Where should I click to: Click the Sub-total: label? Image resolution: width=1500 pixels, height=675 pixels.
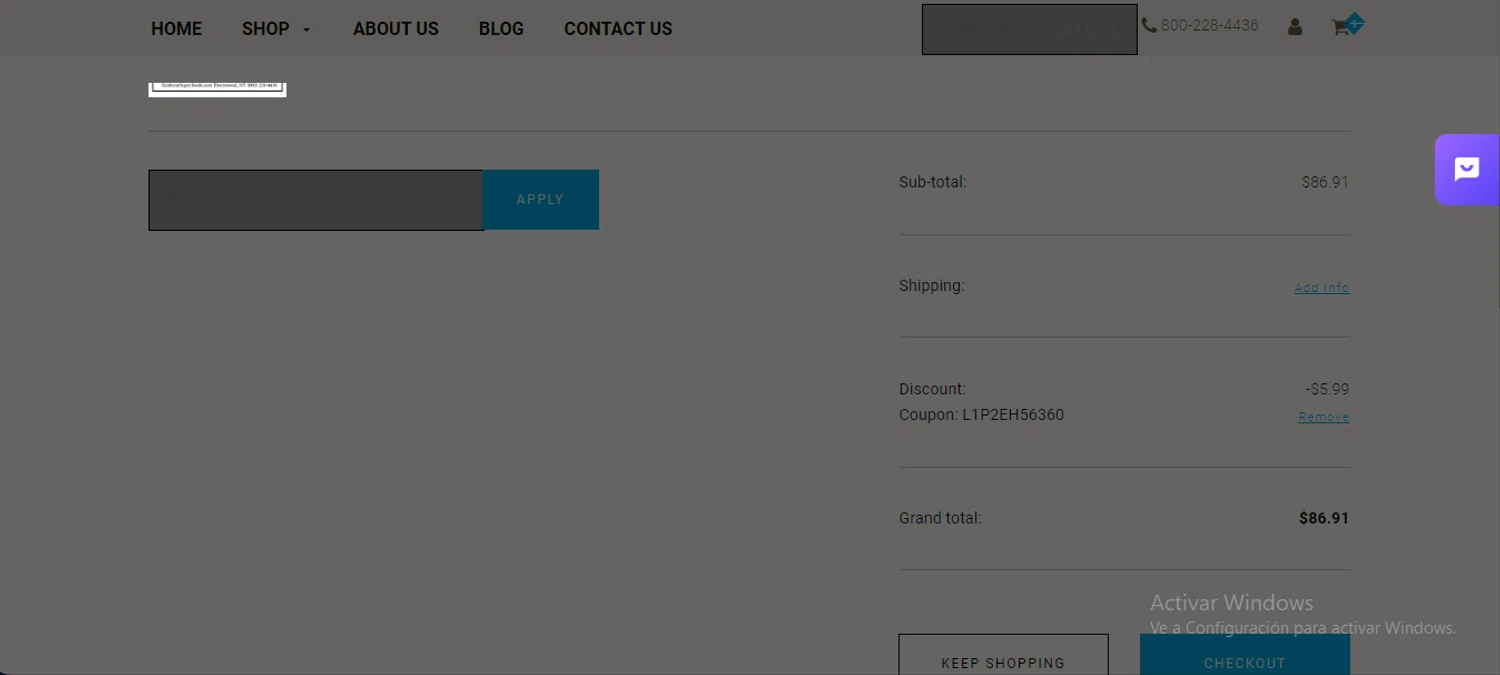coord(933,182)
